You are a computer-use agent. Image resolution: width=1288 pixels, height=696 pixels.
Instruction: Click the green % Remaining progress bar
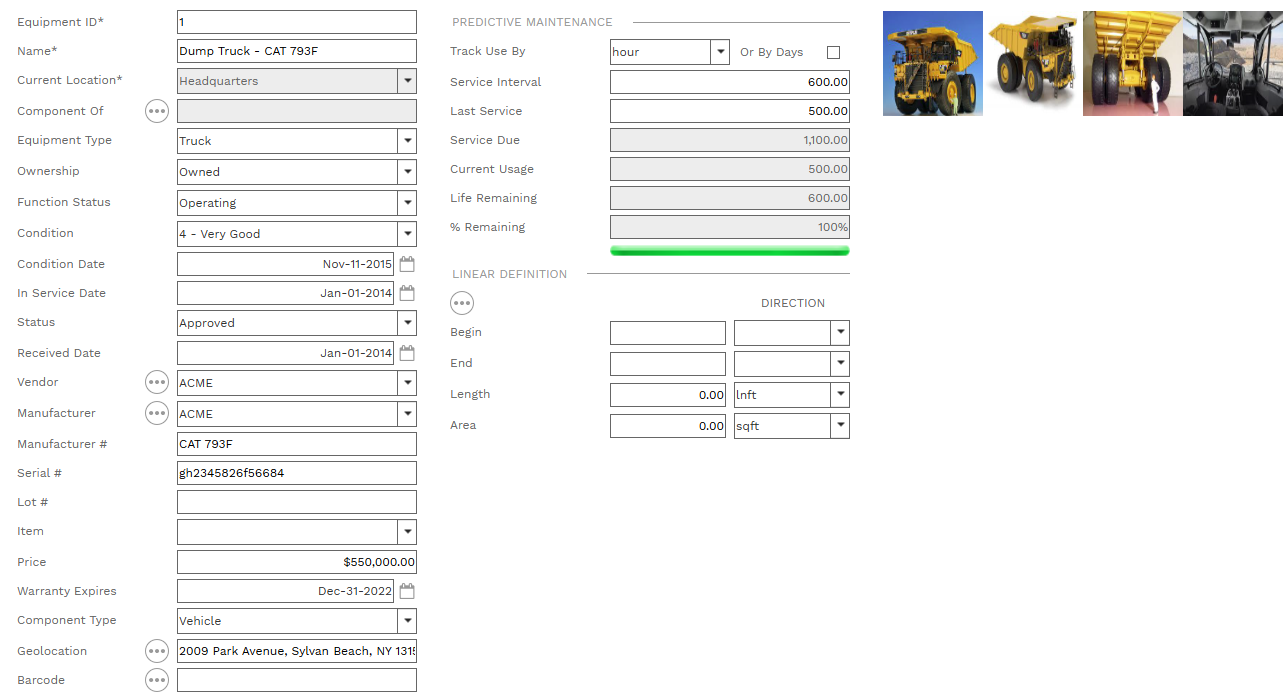729,250
